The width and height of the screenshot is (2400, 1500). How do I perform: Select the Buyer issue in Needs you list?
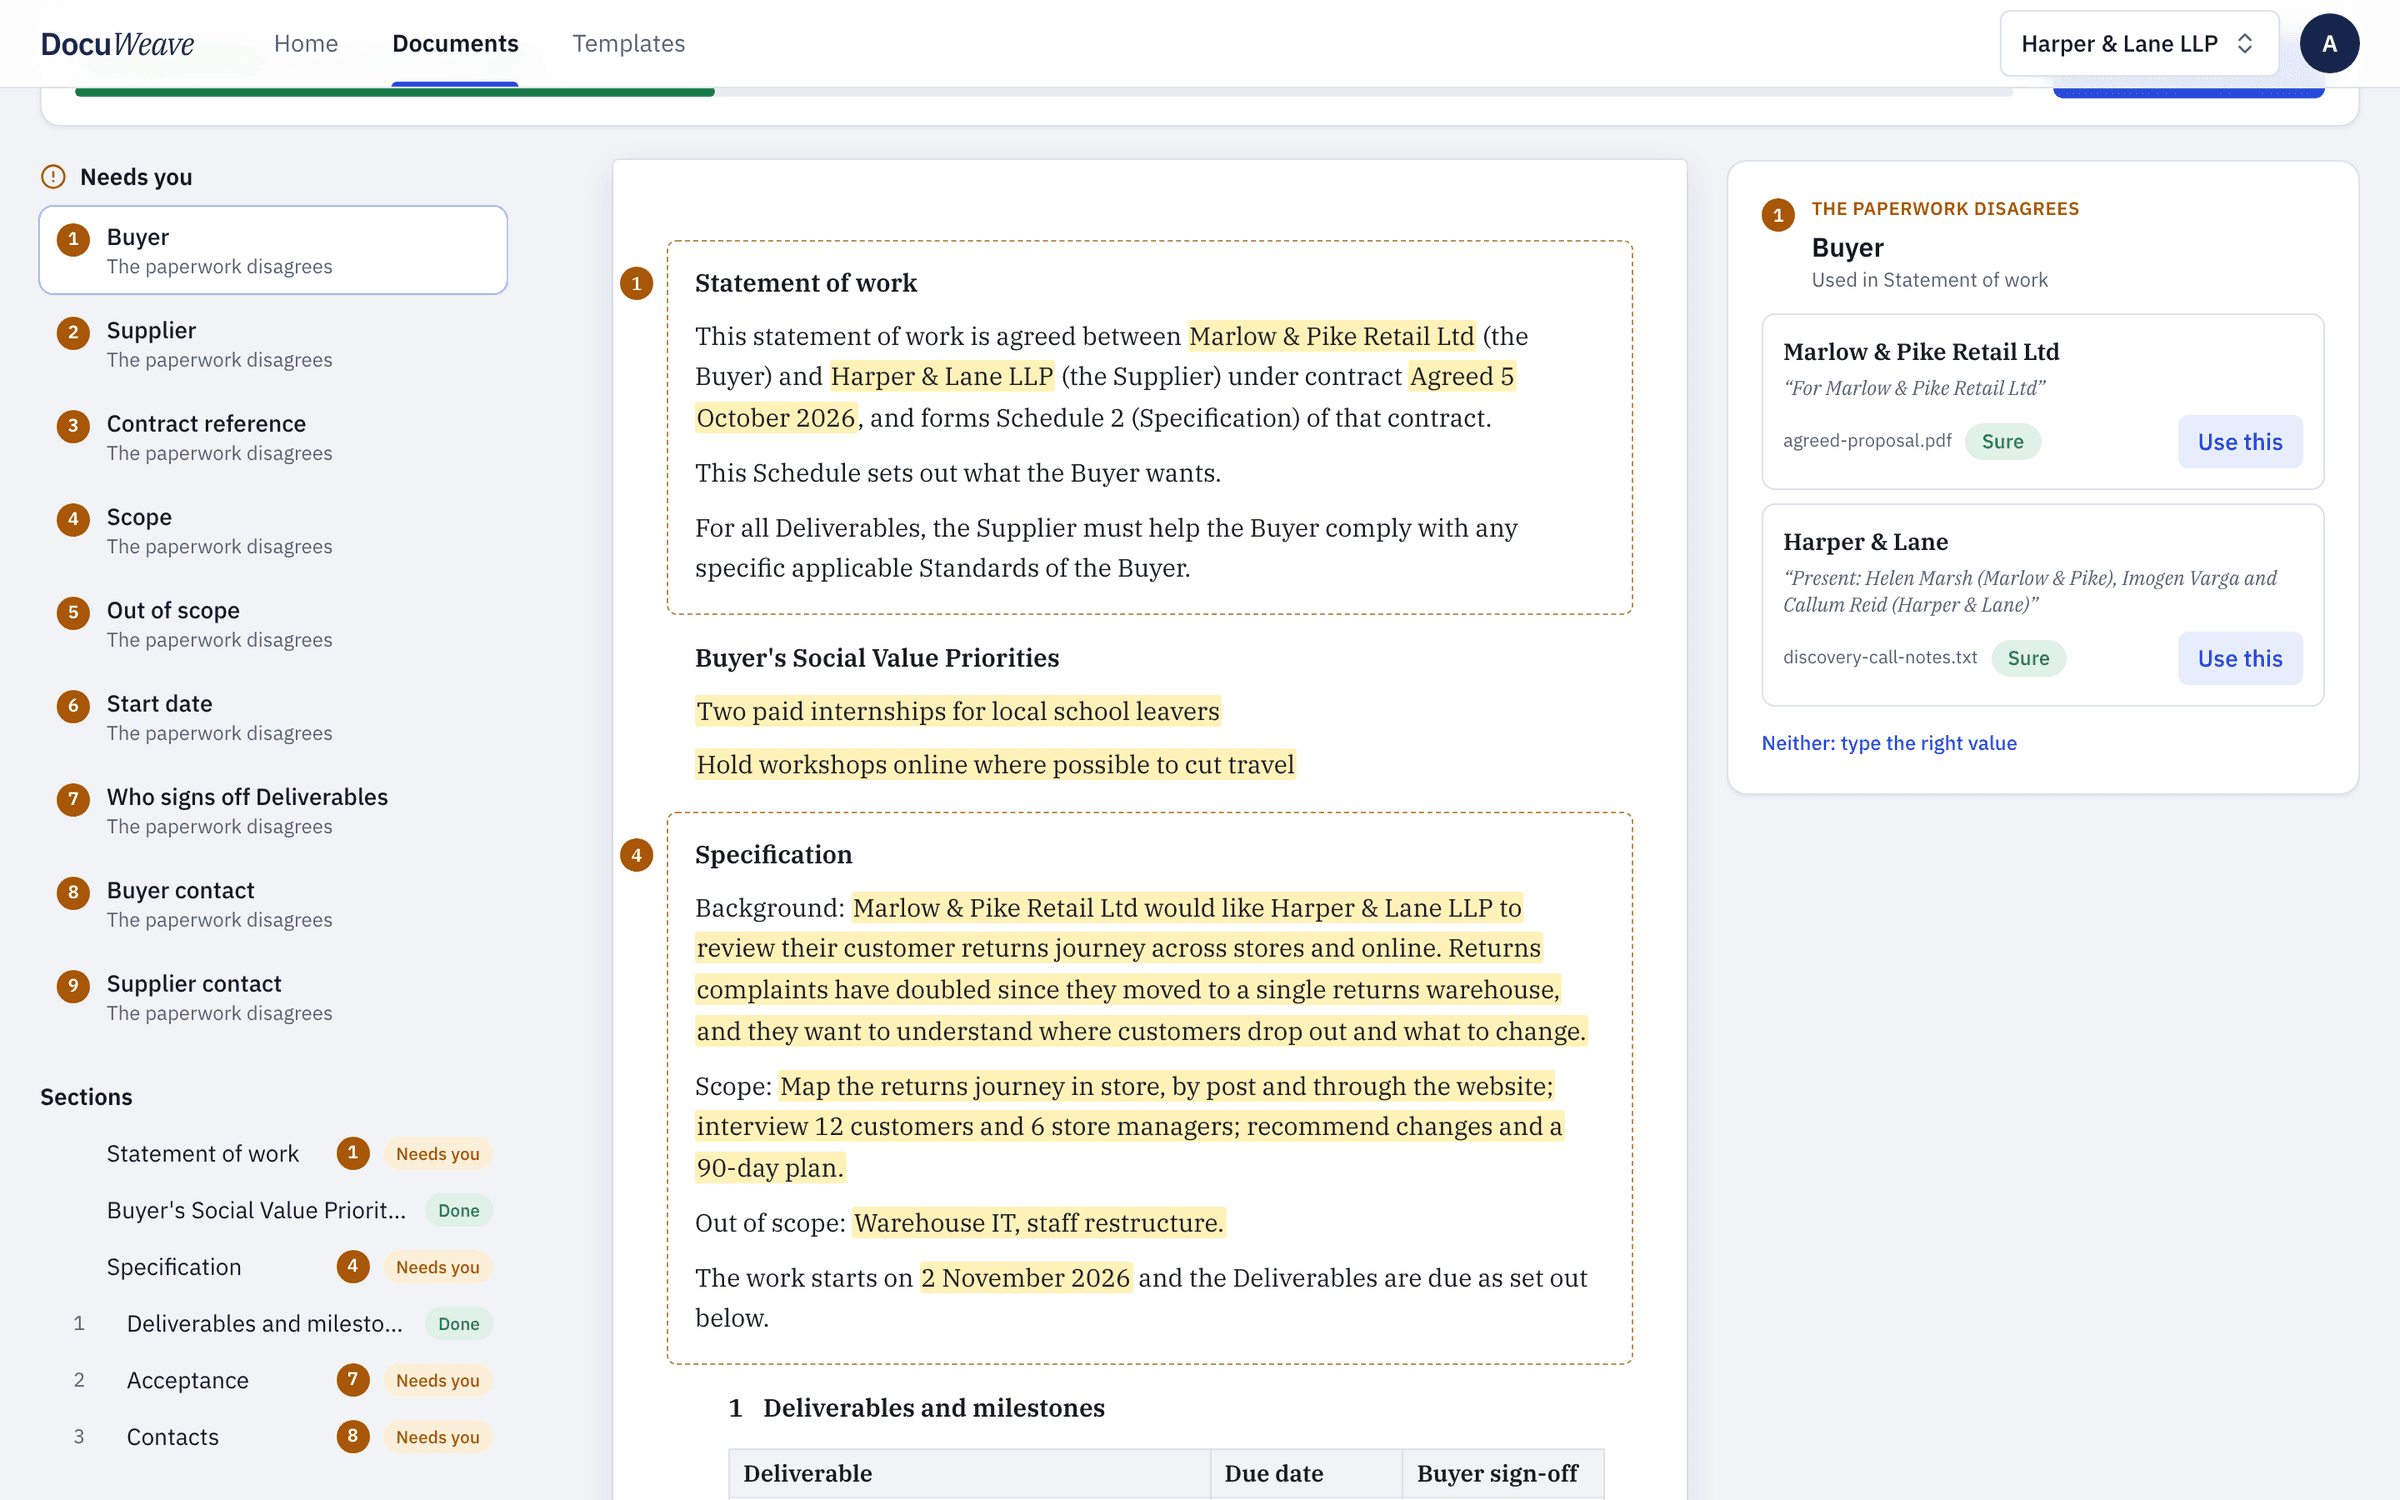(273, 250)
